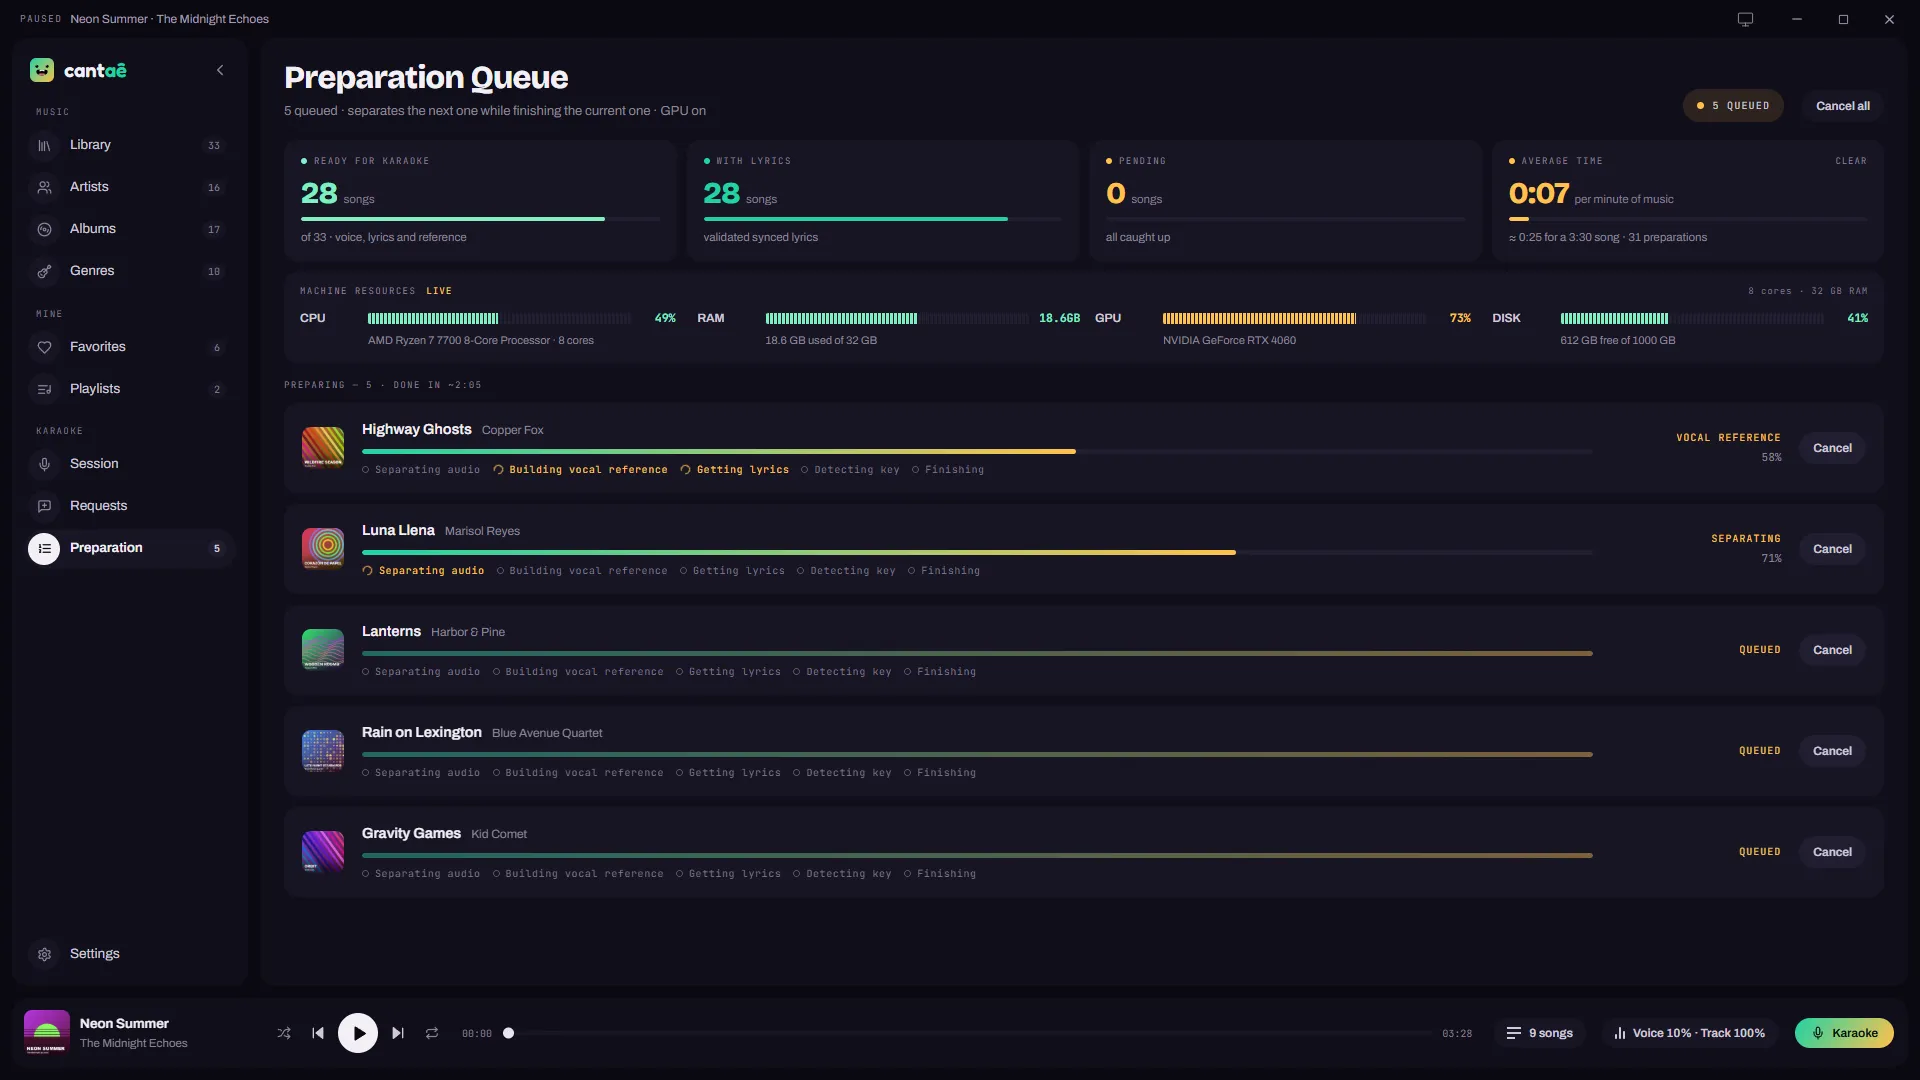Screen dimensions: 1920x1080
Task: Click the Pending songs card
Action: [x=1285, y=201]
